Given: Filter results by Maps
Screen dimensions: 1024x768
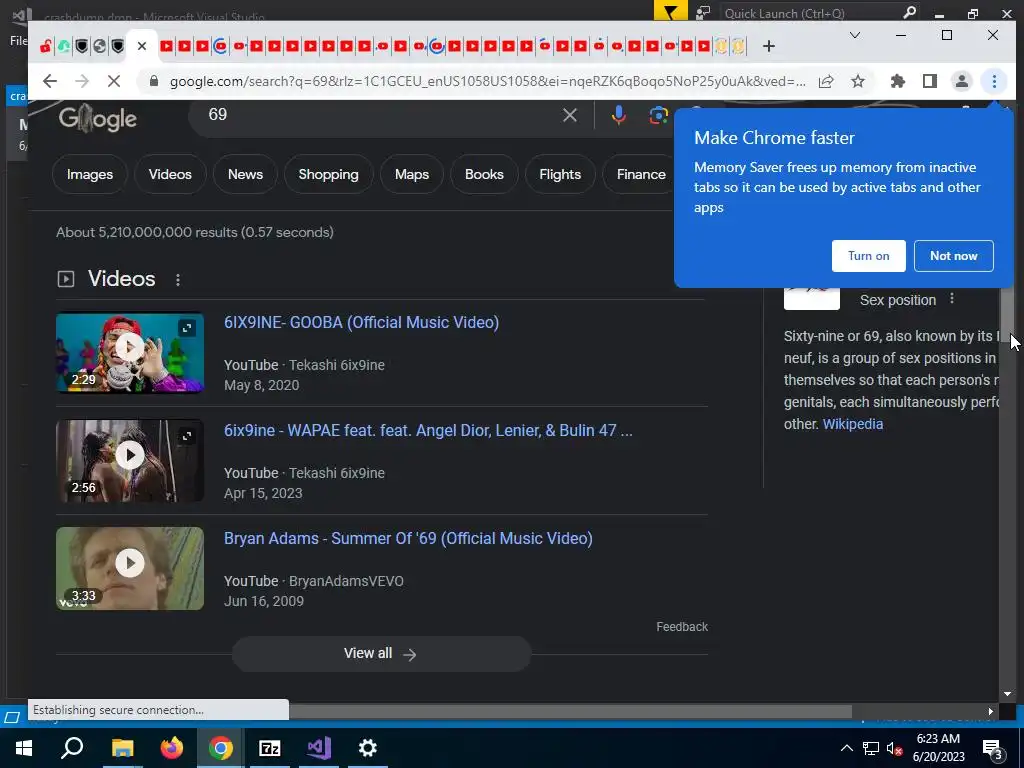Looking at the screenshot, I should pyautogui.click(x=412, y=174).
